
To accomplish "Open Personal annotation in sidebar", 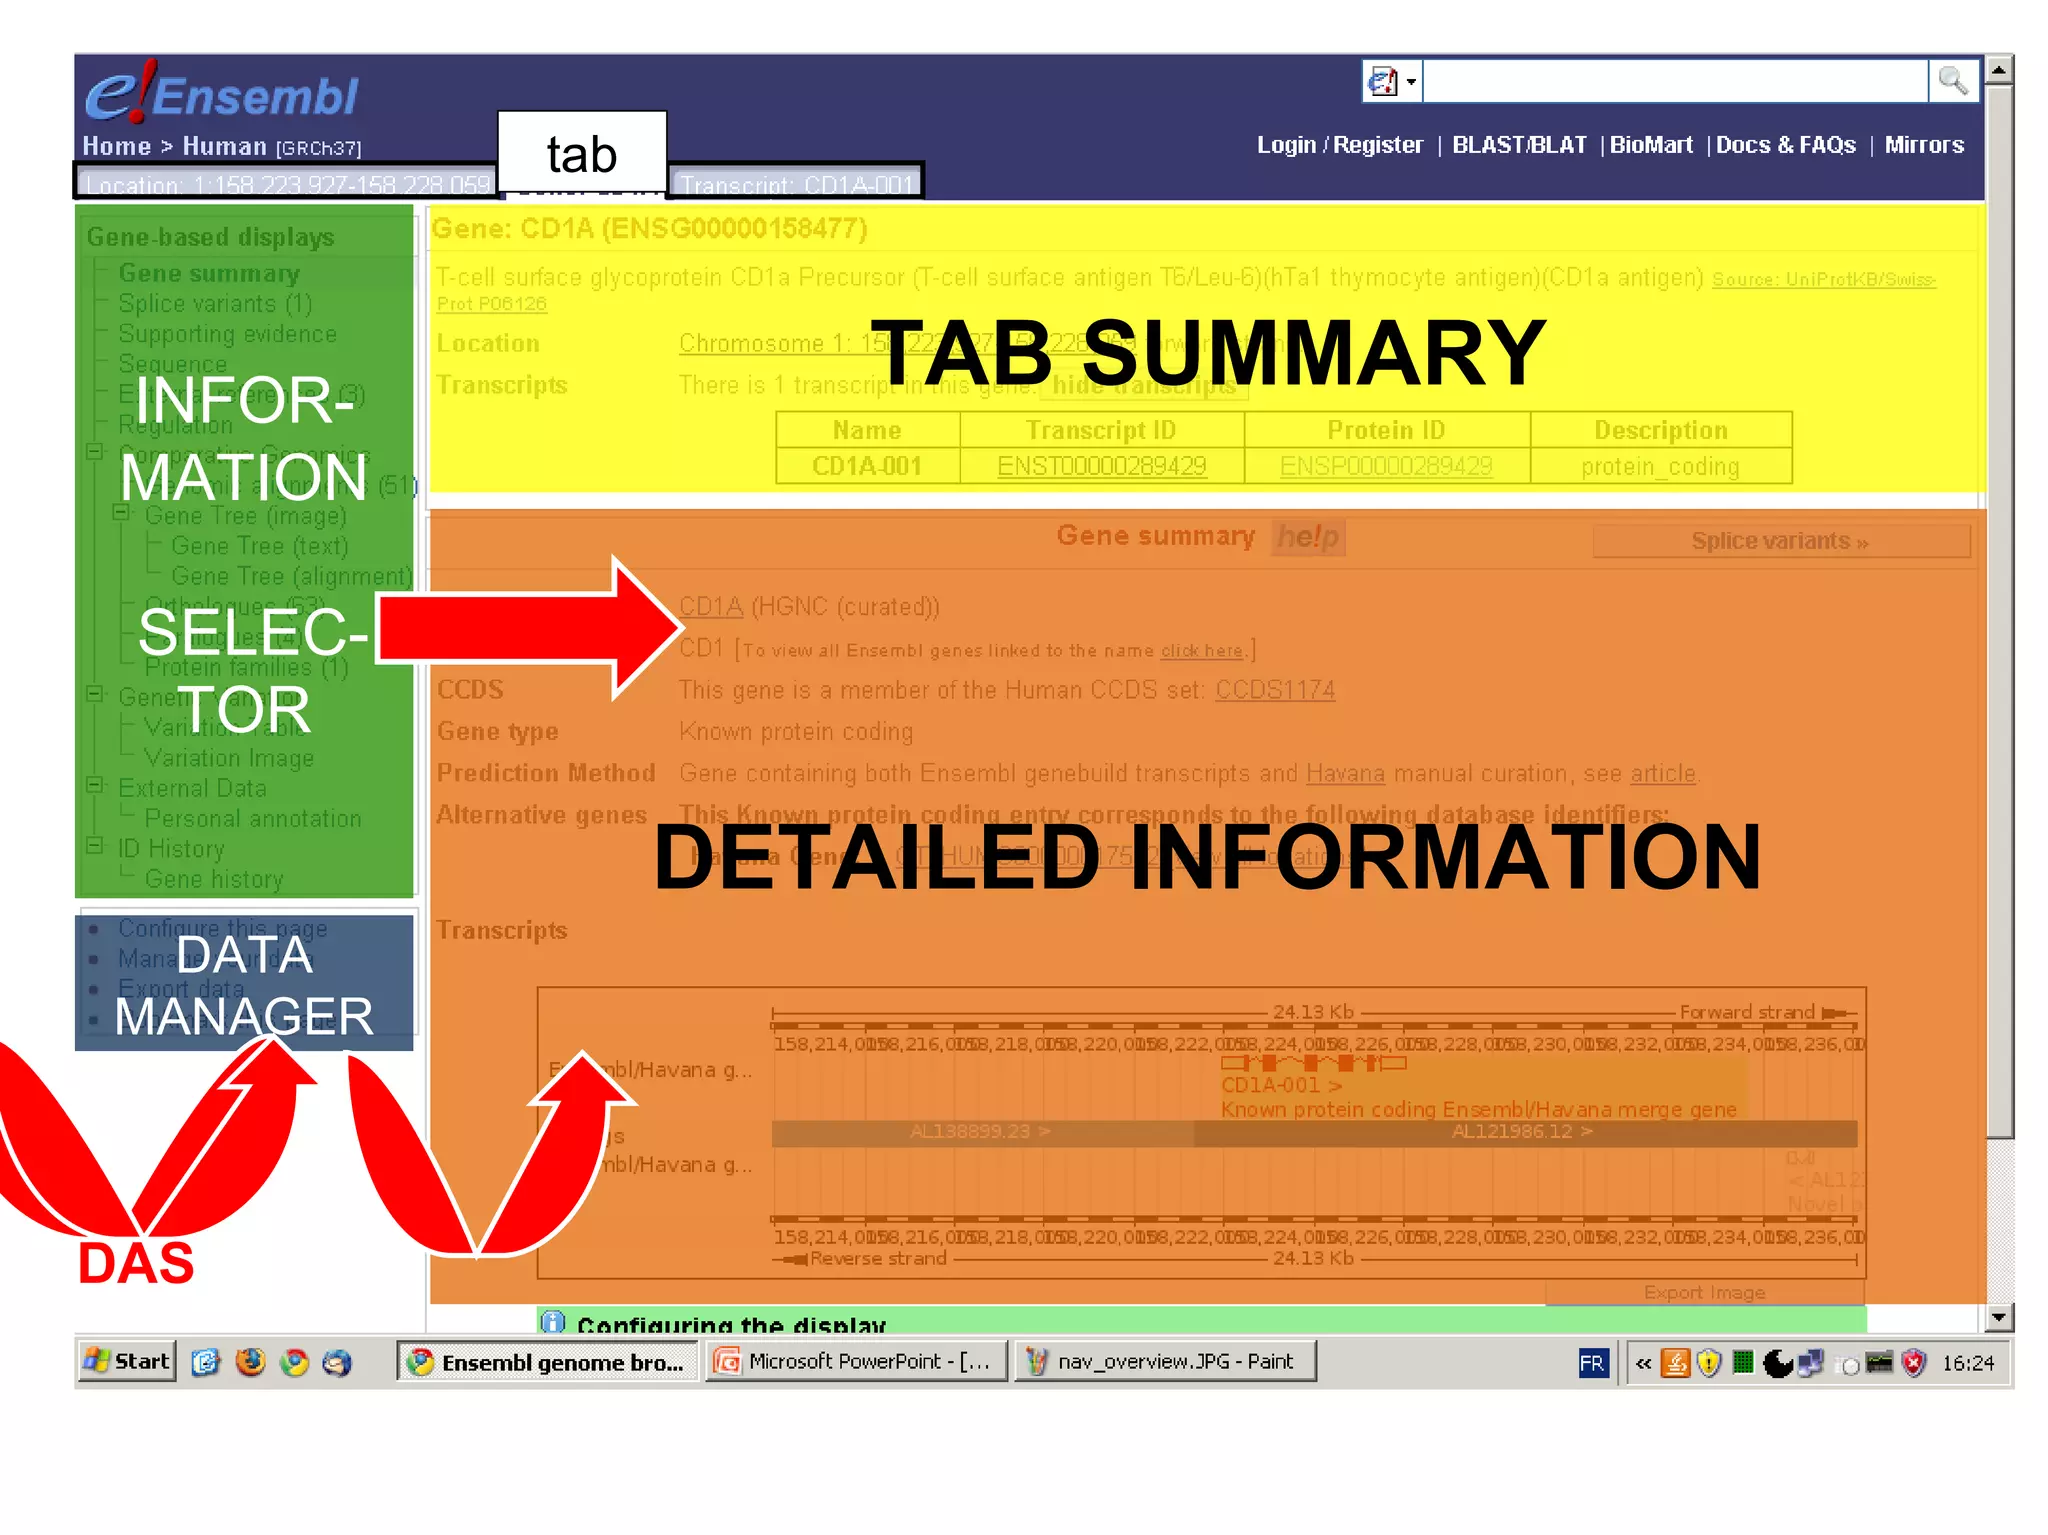I will click(253, 818).
